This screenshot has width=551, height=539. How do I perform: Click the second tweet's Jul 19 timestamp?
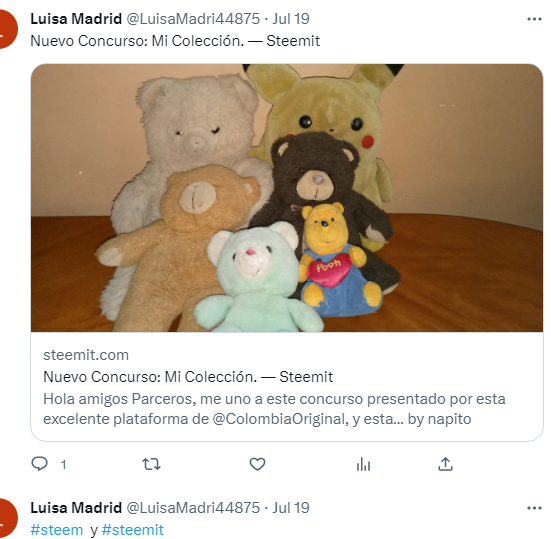pyautogui.click(x=291, y=508)
